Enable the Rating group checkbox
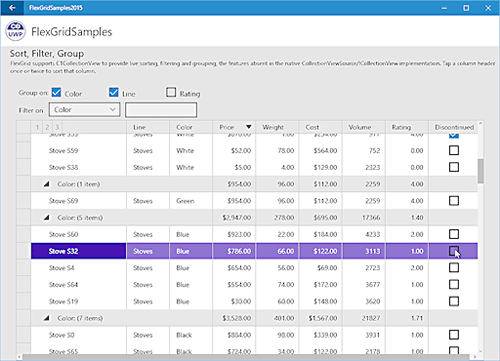This screenshot has height=361, width=500. pos(171,92)
